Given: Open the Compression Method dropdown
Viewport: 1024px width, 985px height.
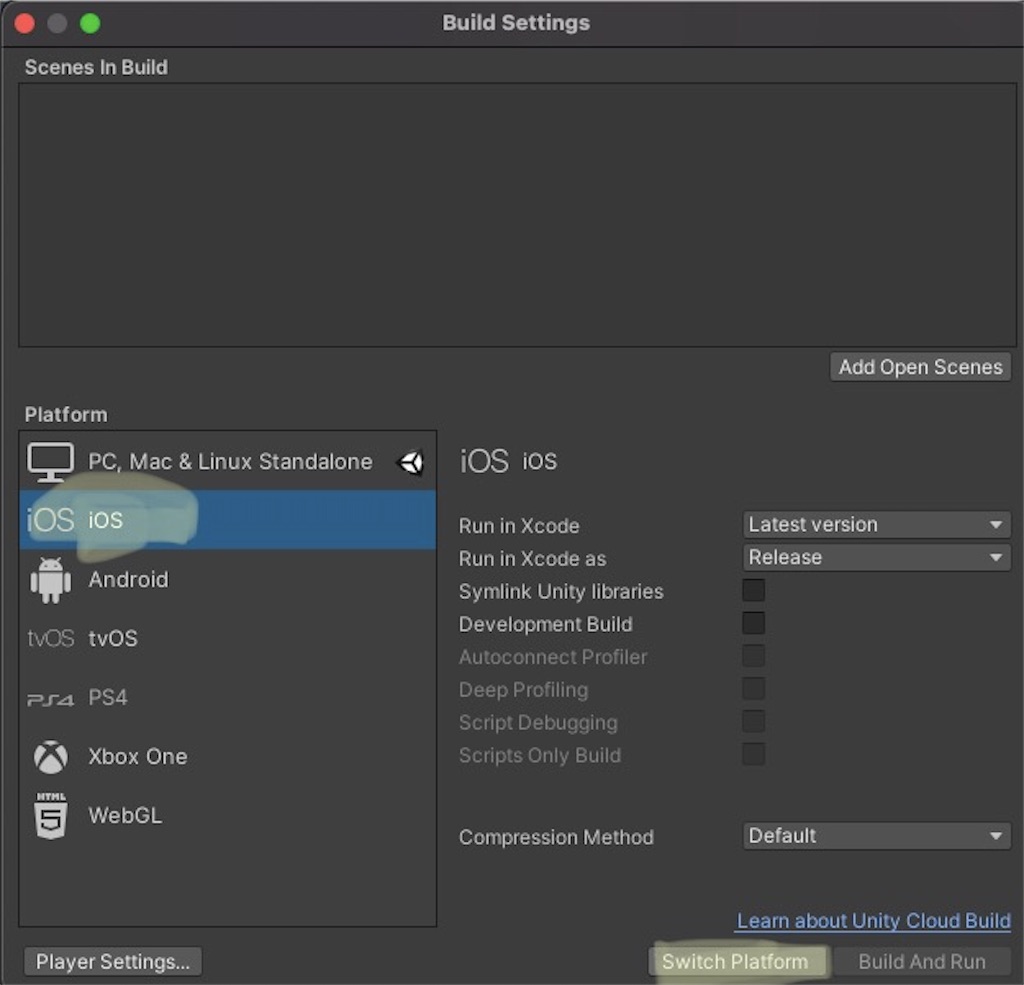Looking at the screenshot, I should pyautogui.click(x=876, y=836).
